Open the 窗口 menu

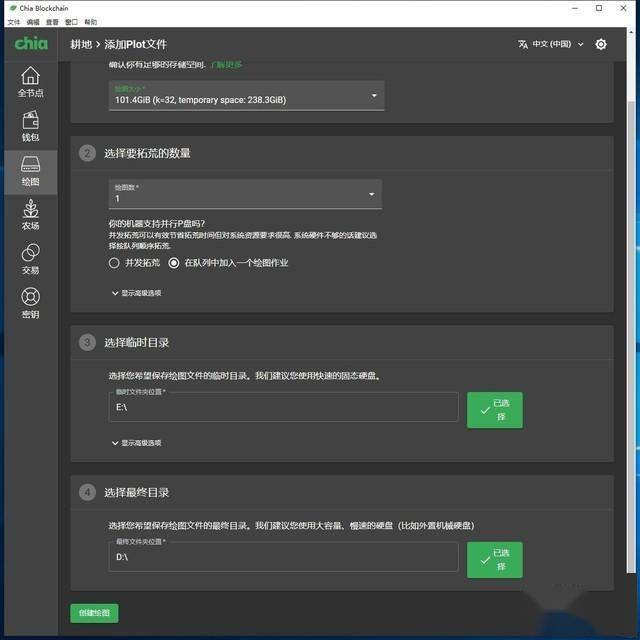[71, 22]
